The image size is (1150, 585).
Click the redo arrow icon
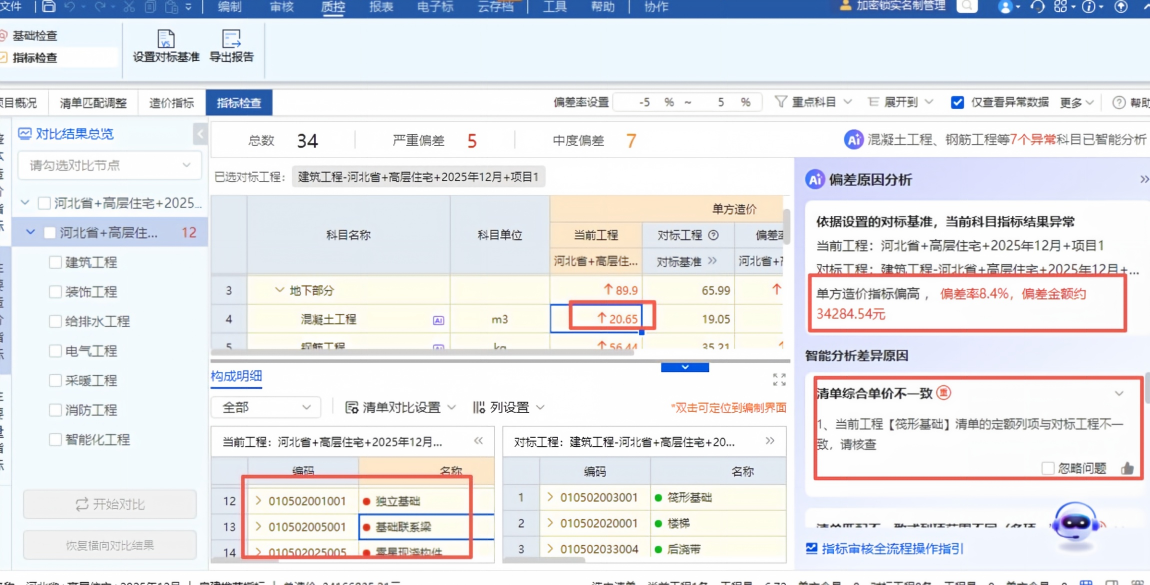tap(100, 7)
